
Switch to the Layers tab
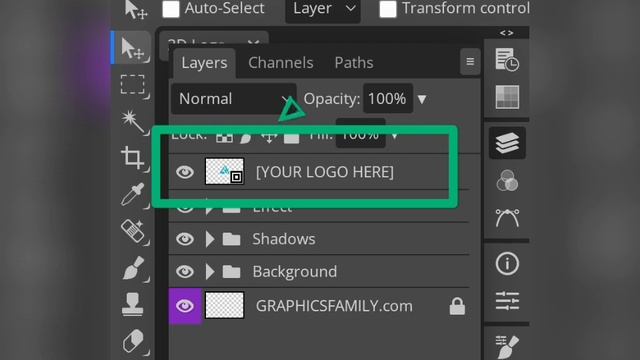point(204,63)
